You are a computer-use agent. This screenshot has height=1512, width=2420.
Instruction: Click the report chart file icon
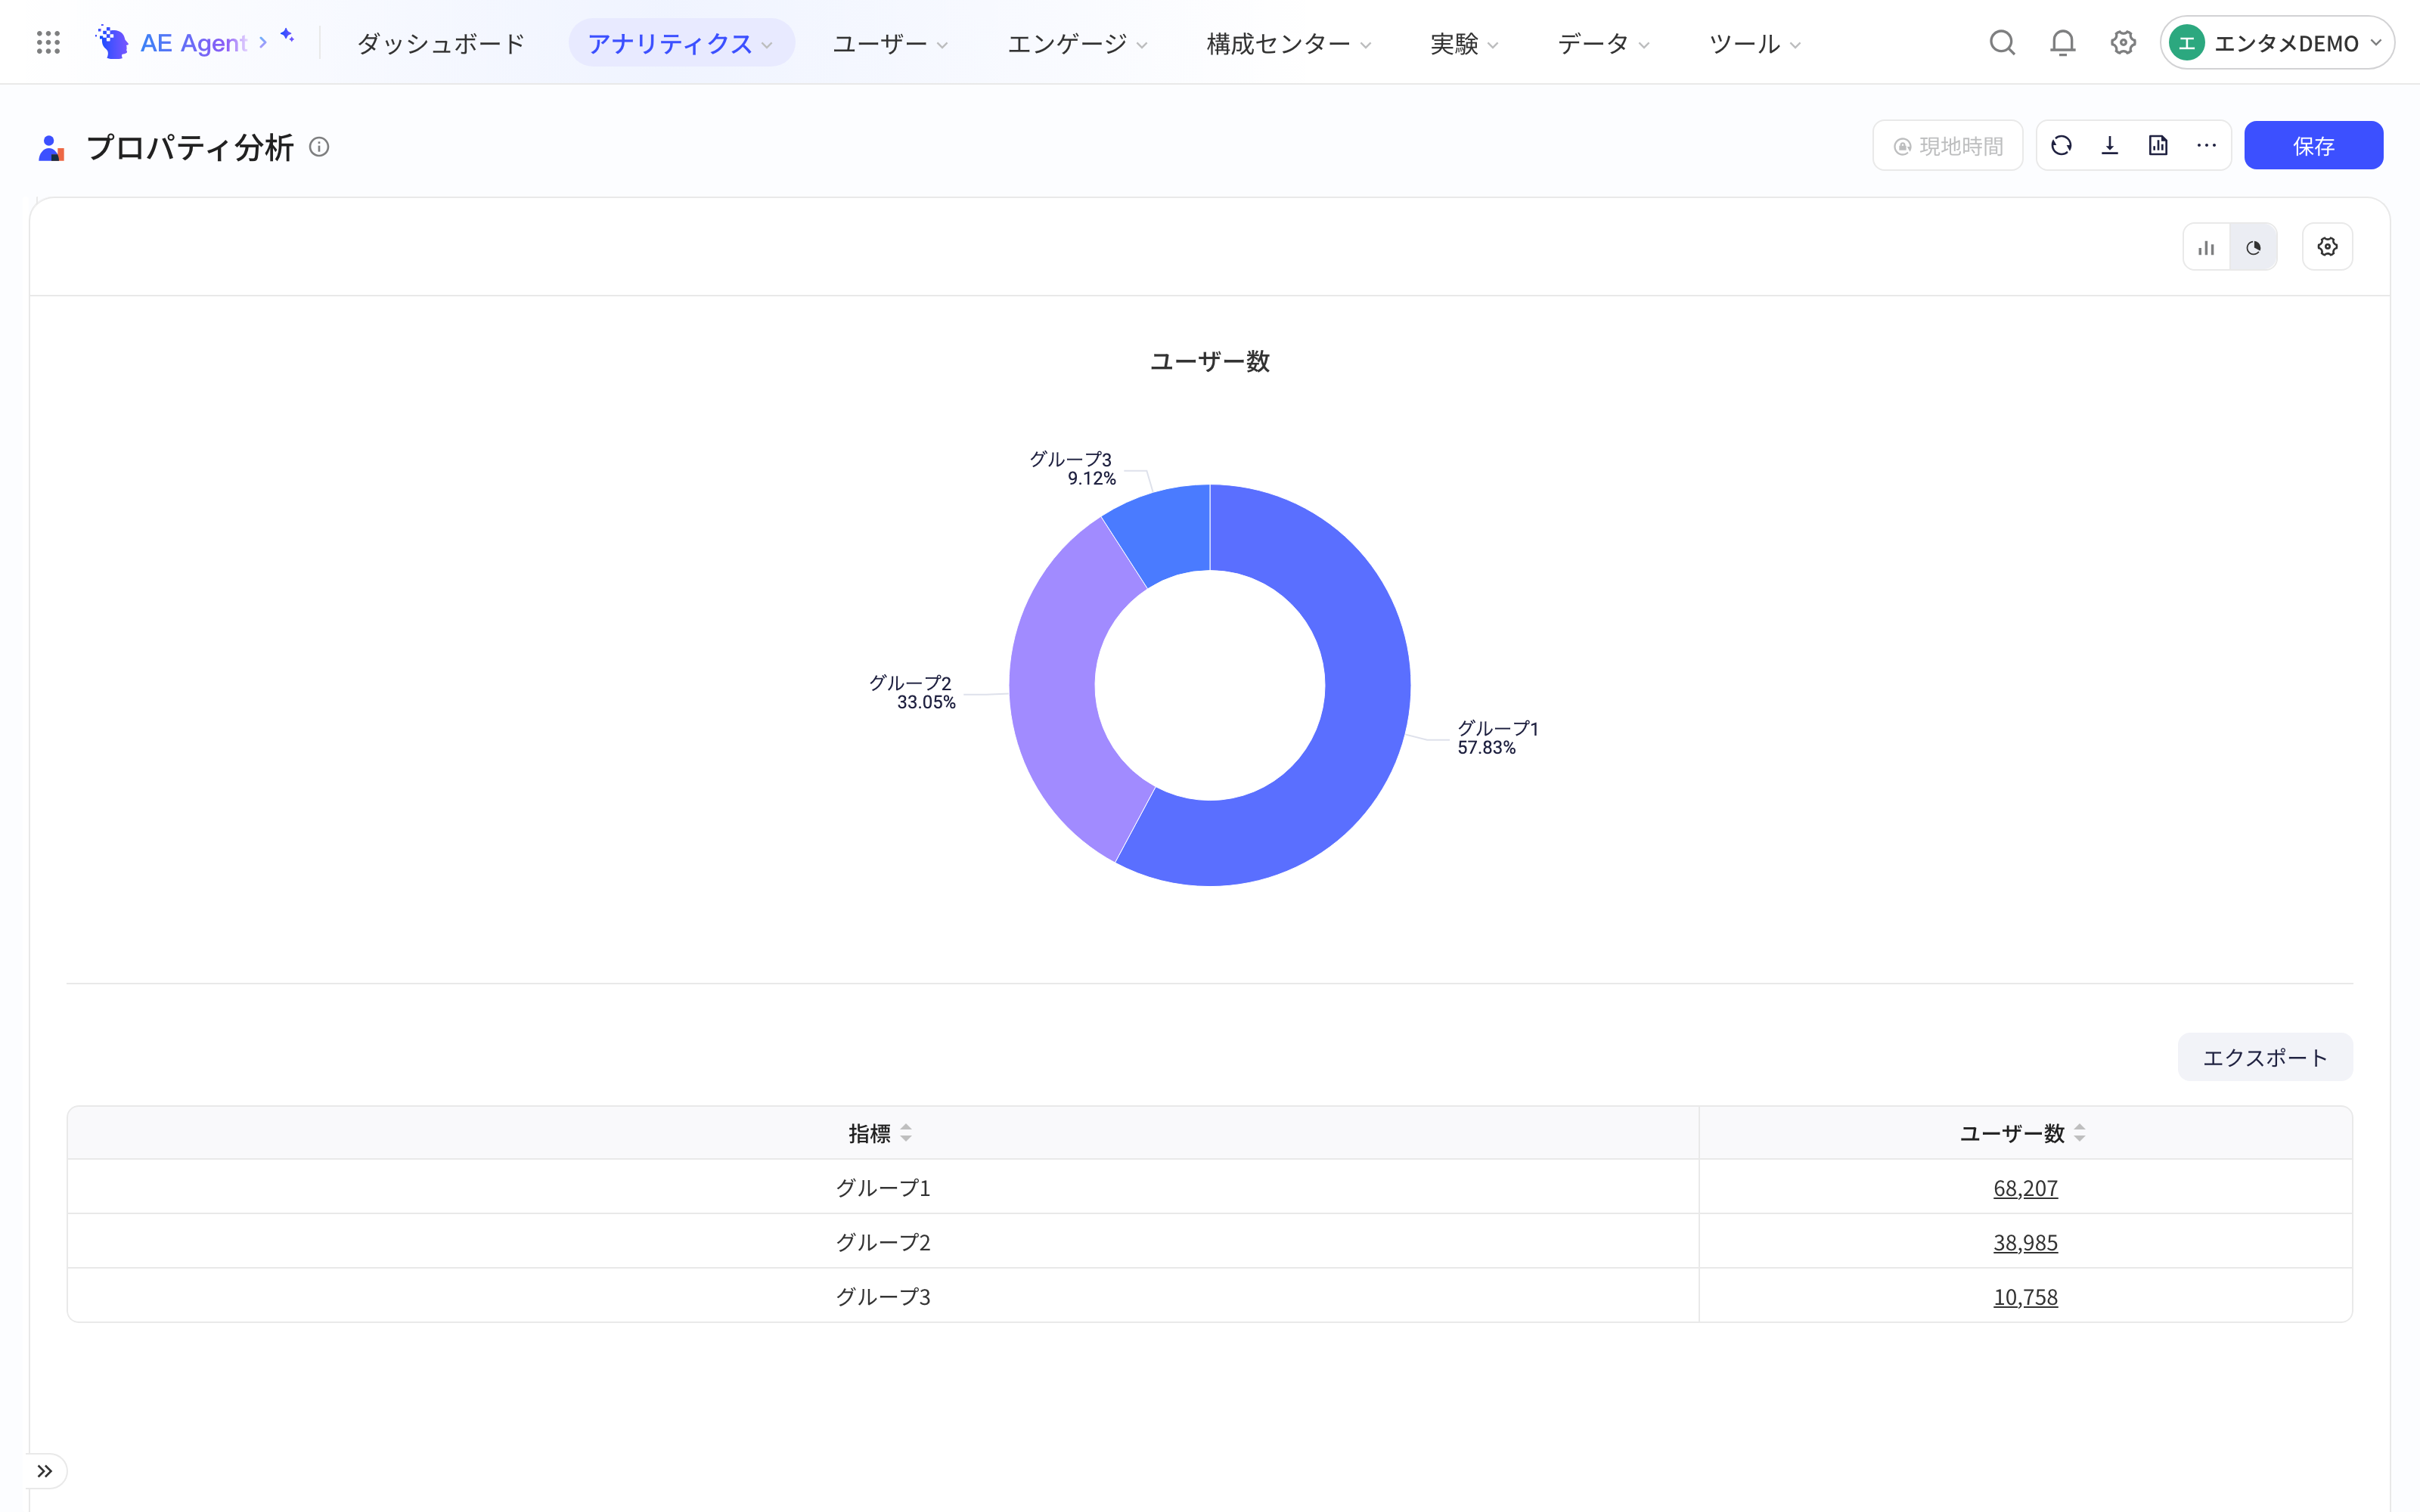(x=2158, y=146)
